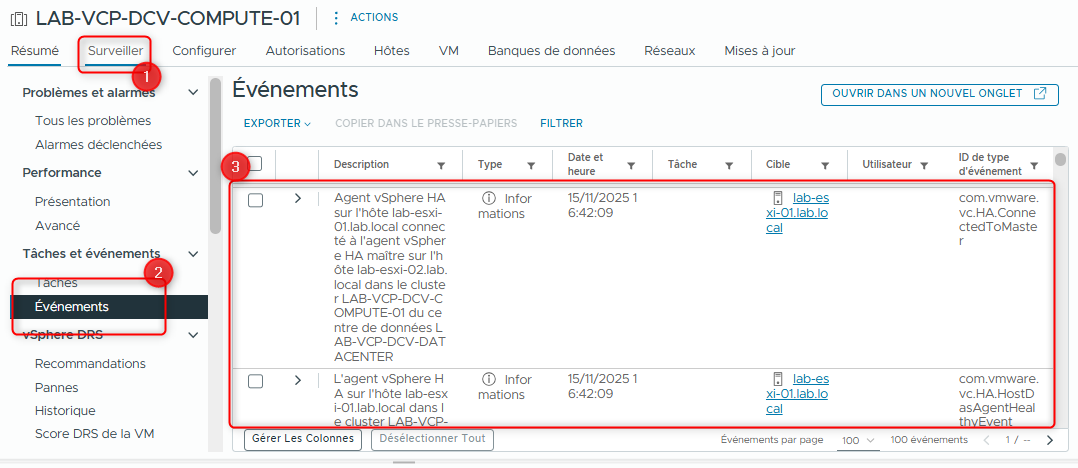
Task: Open the Exporter dropdown
Action: 277,124
